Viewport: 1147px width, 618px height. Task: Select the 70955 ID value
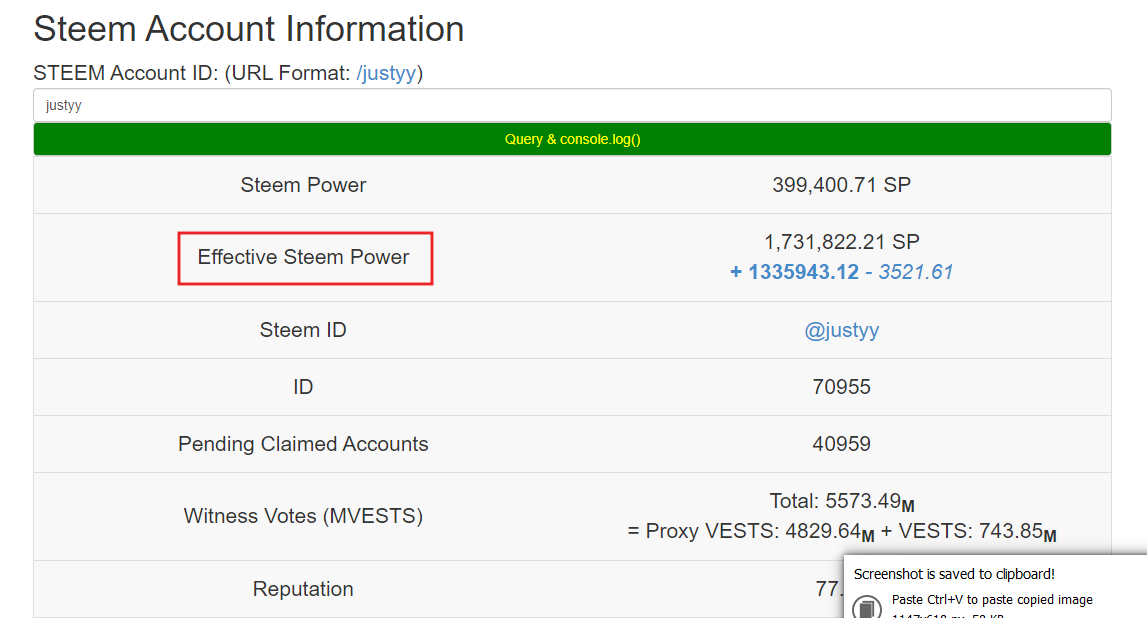point(841,387)
